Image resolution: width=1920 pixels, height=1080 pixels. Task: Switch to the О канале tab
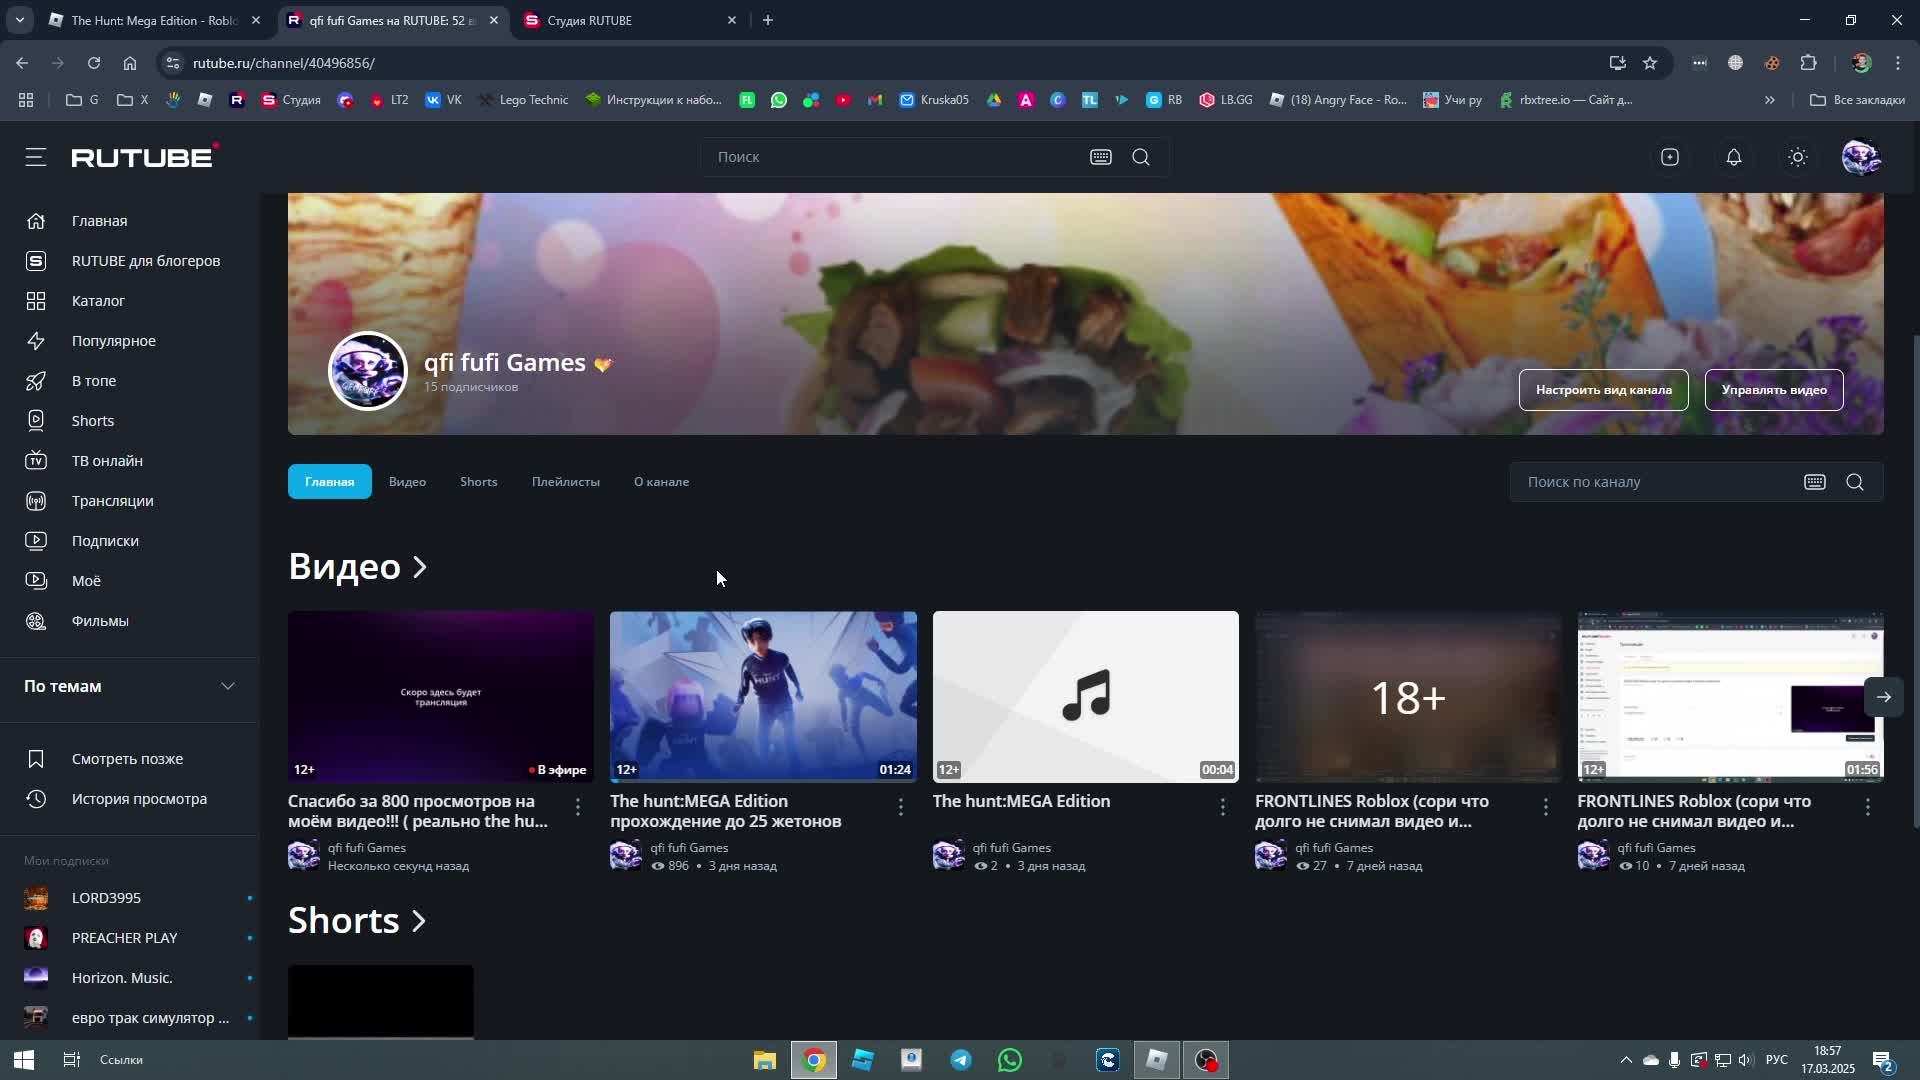point(661,482)
